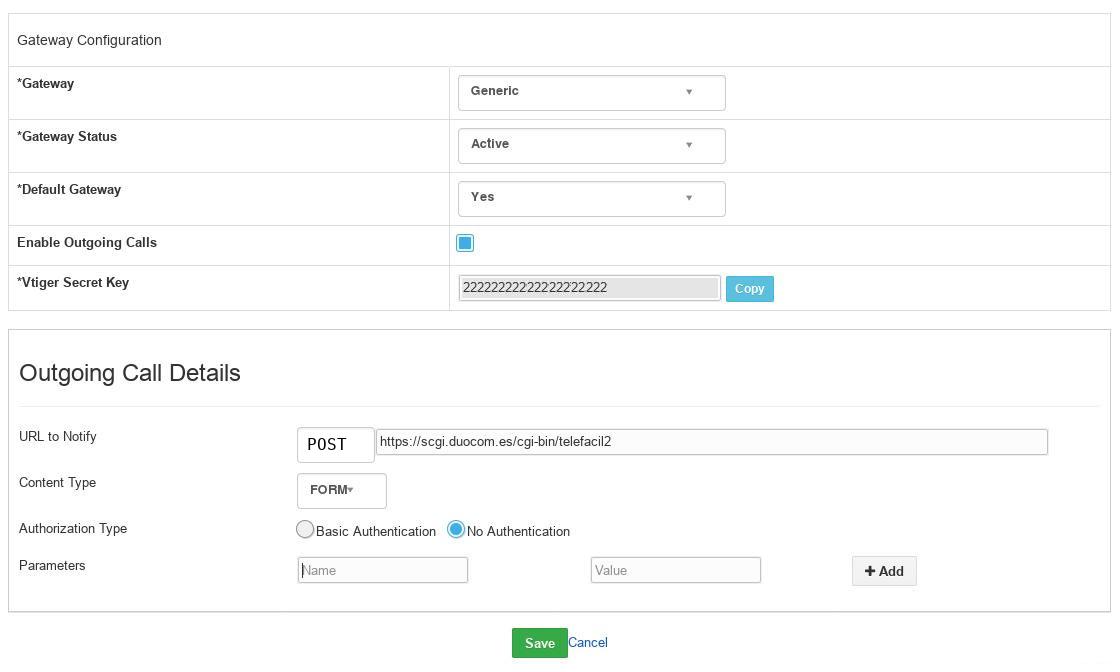Open the POST request method selector
The width and height of the screenshot is (1120, 672).
[x=335, y=445]
